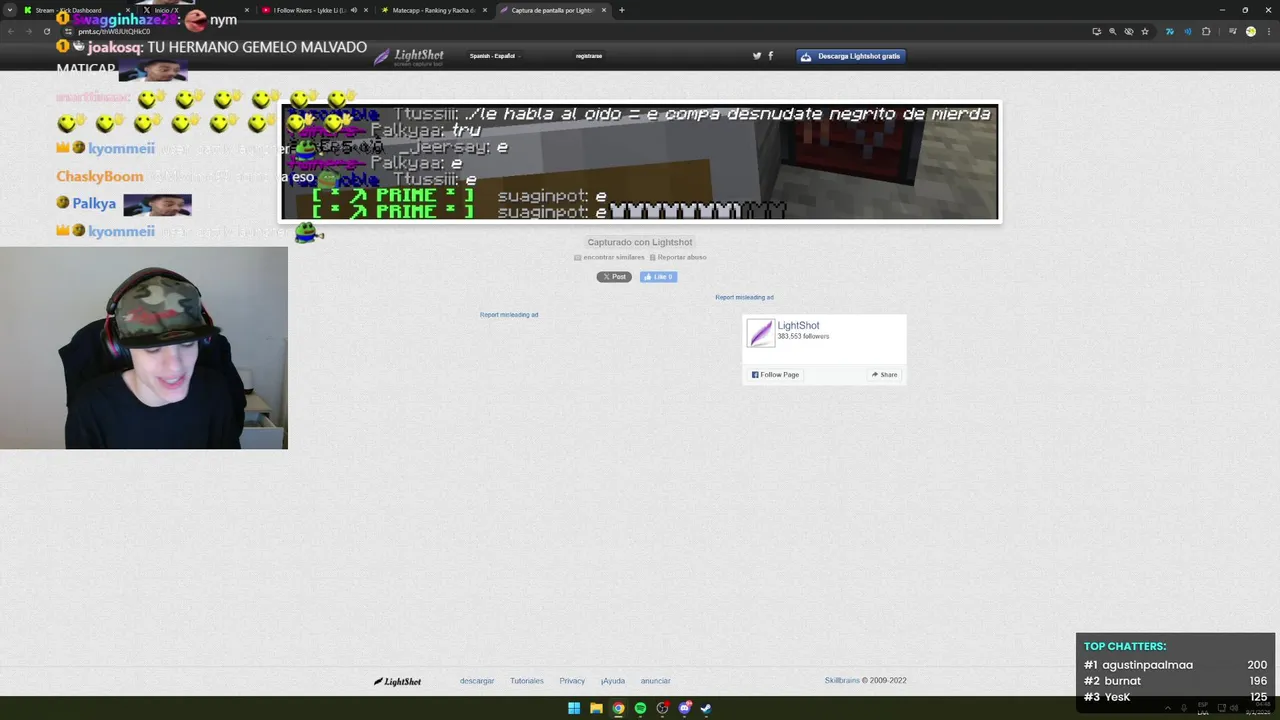This screenshot has height=720, width=1280.
Task: Open File Explorer from the taskbar
Action: [x=596, y=708]
